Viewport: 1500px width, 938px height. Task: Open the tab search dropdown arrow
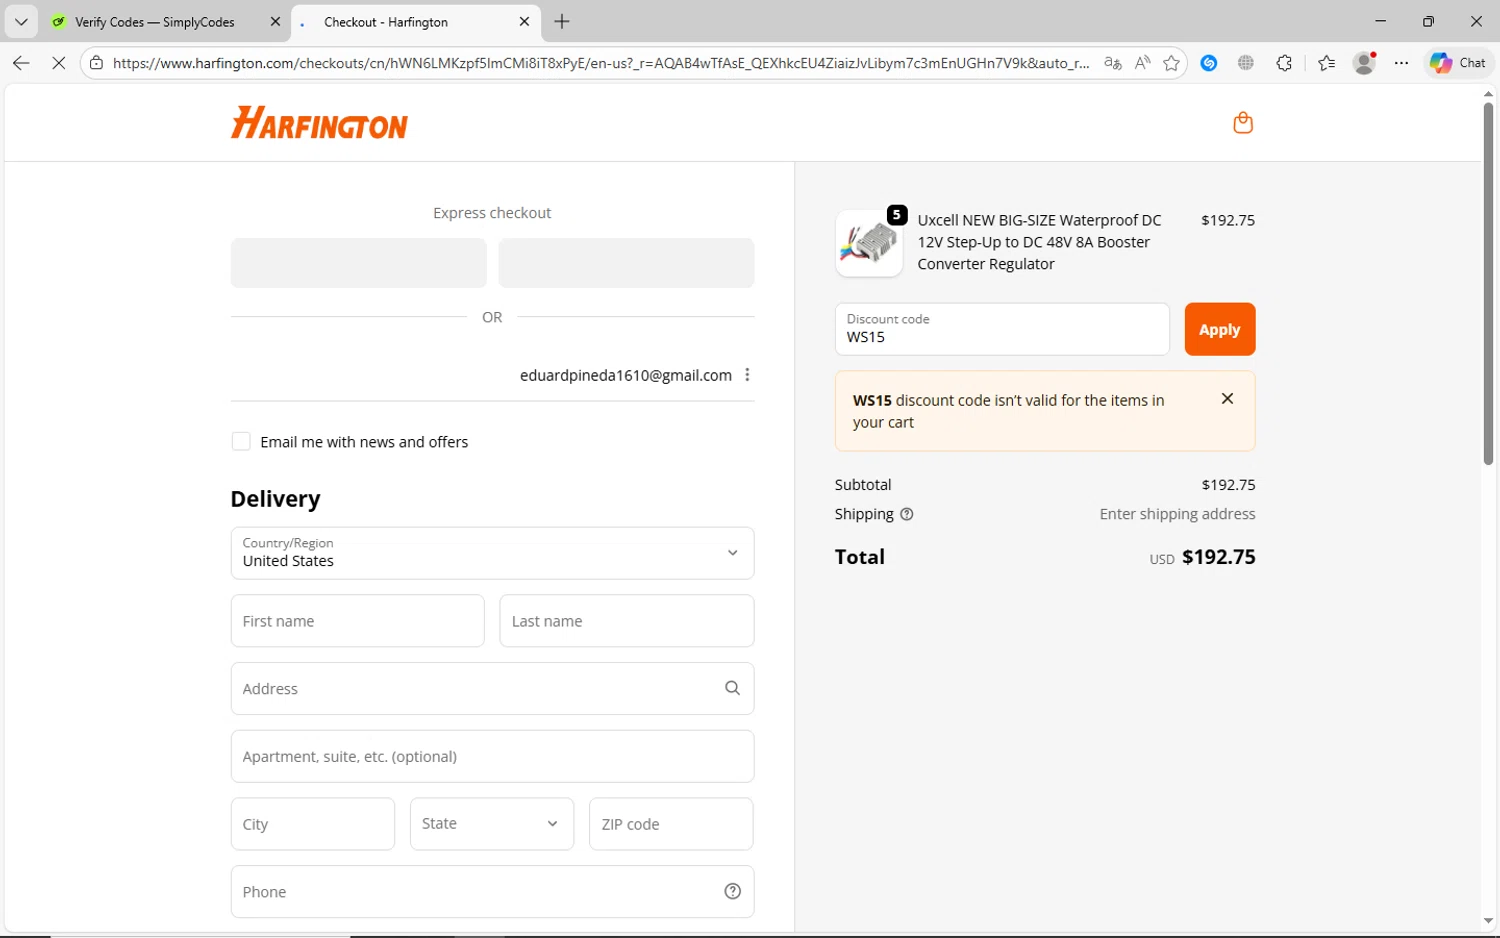(20, 21)
